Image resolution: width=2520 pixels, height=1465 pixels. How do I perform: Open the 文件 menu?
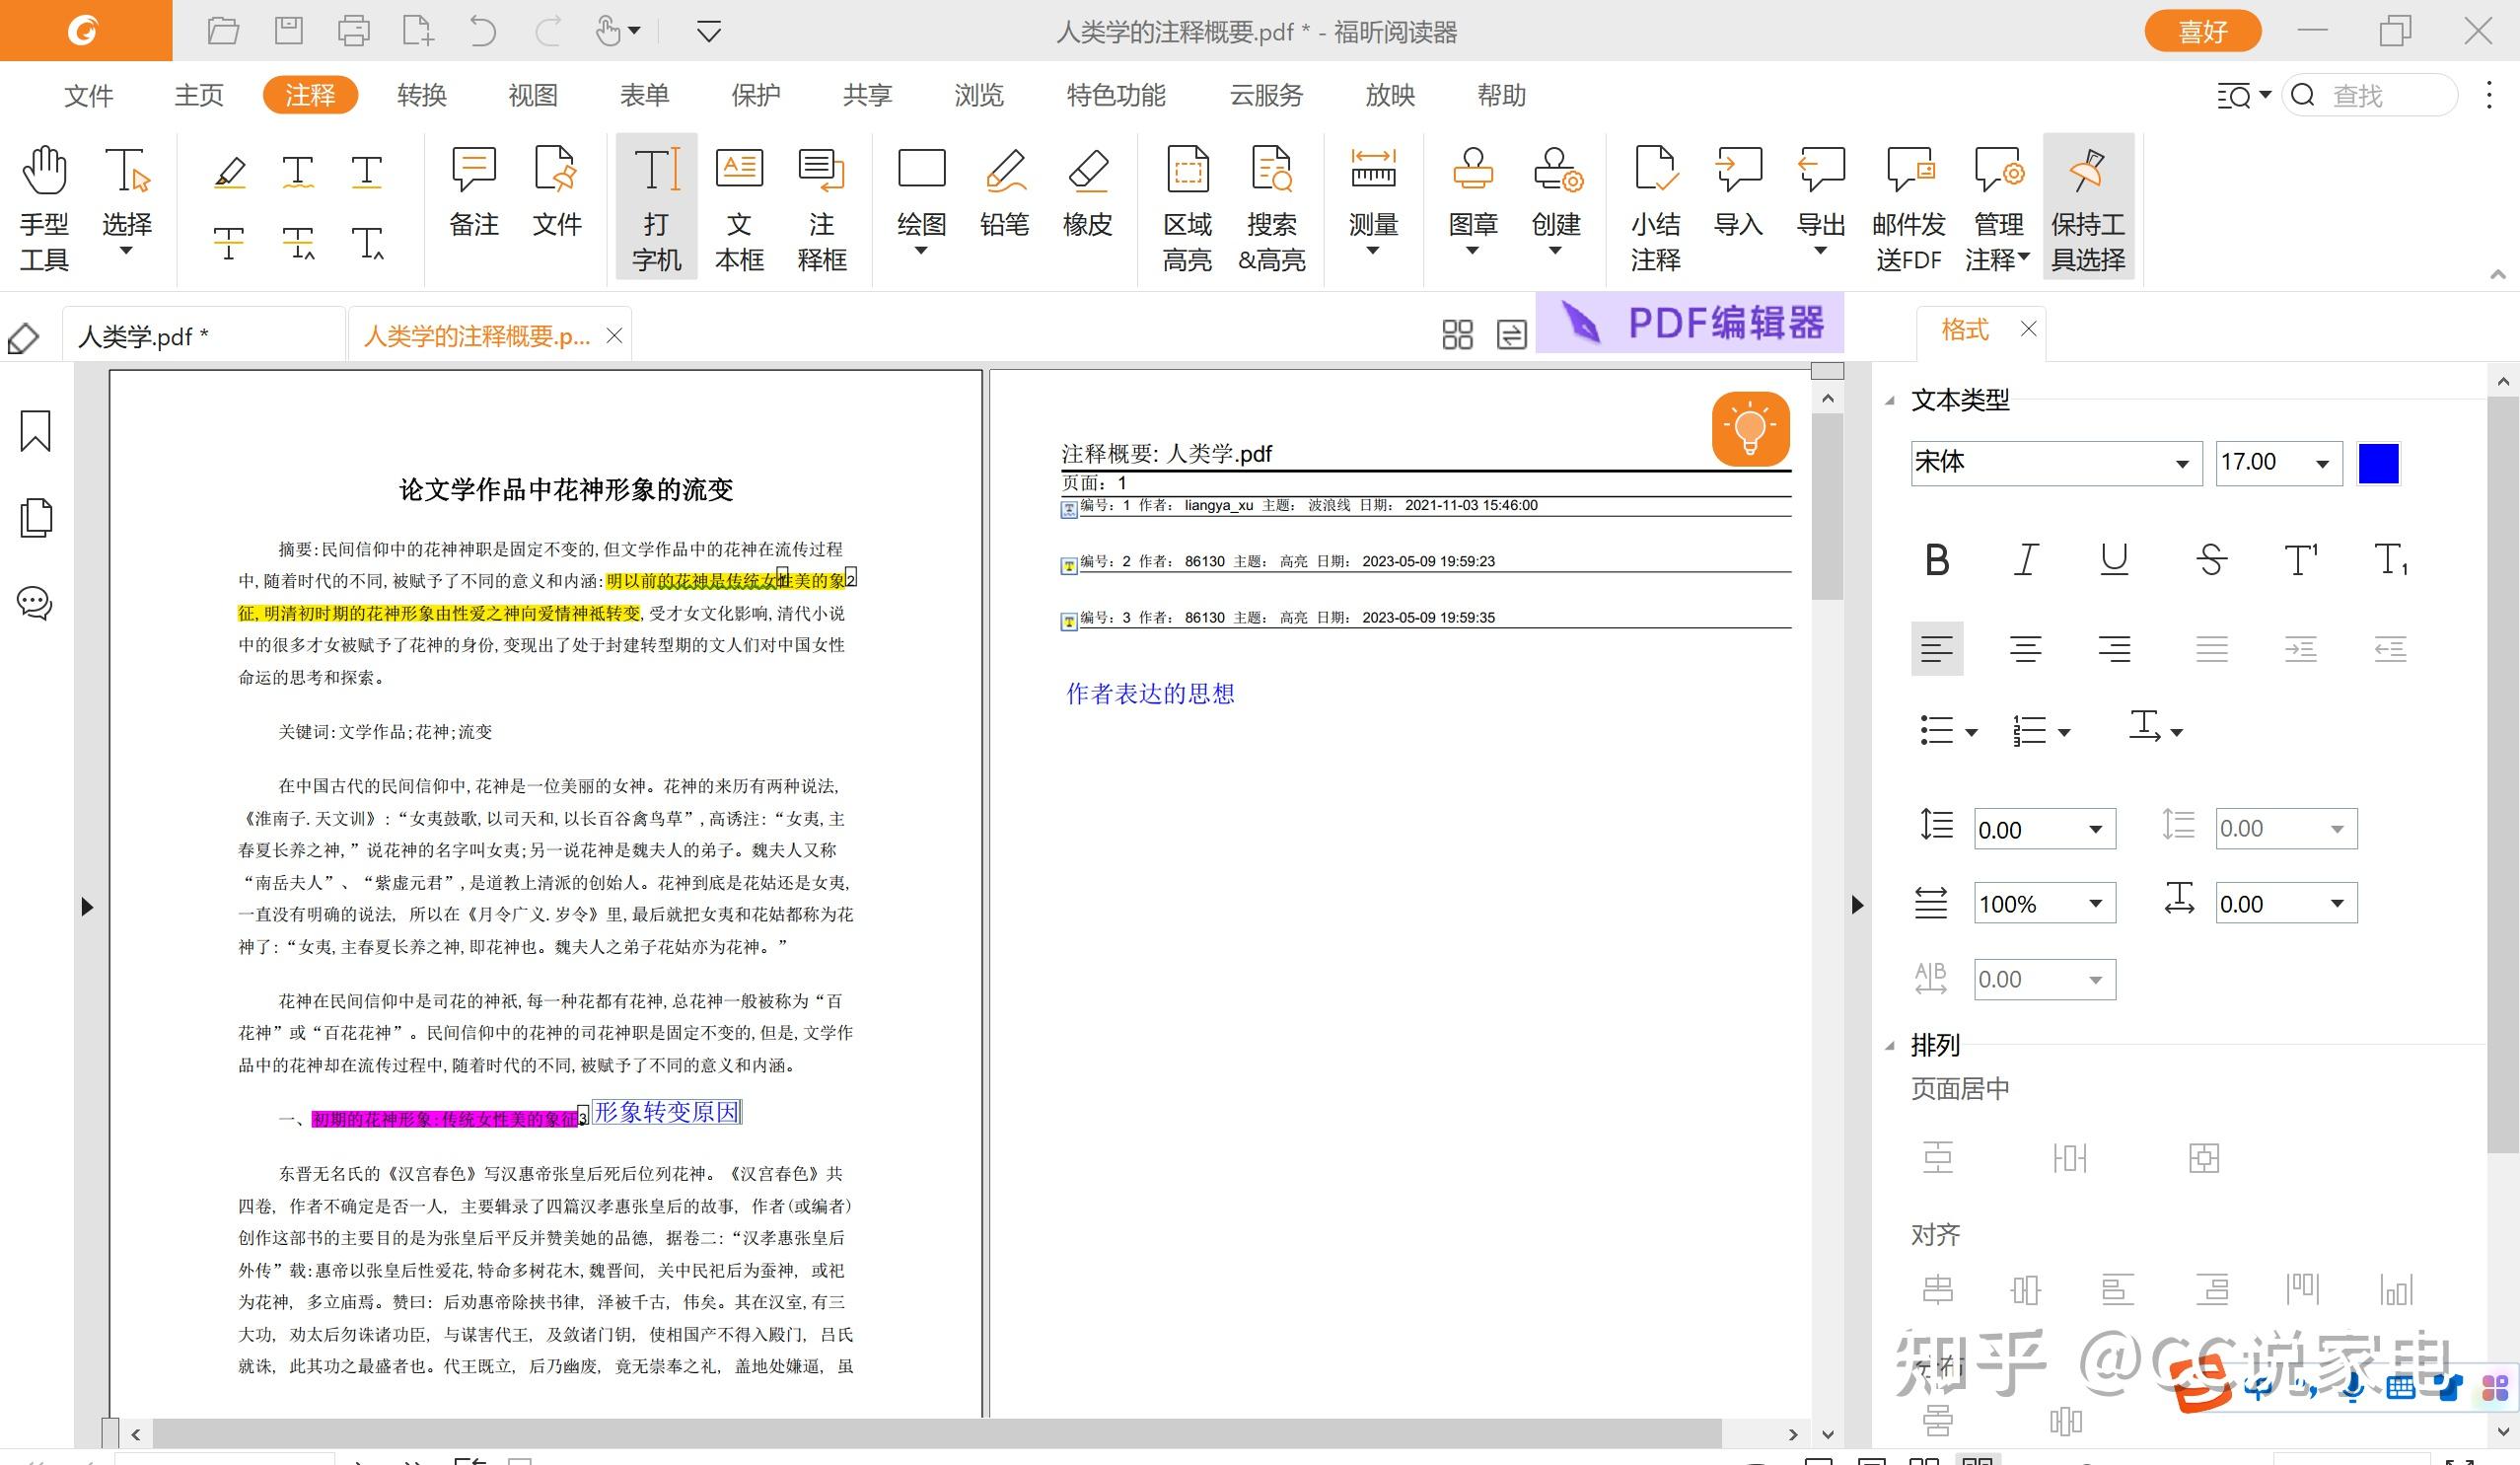(x=88, y=95)
